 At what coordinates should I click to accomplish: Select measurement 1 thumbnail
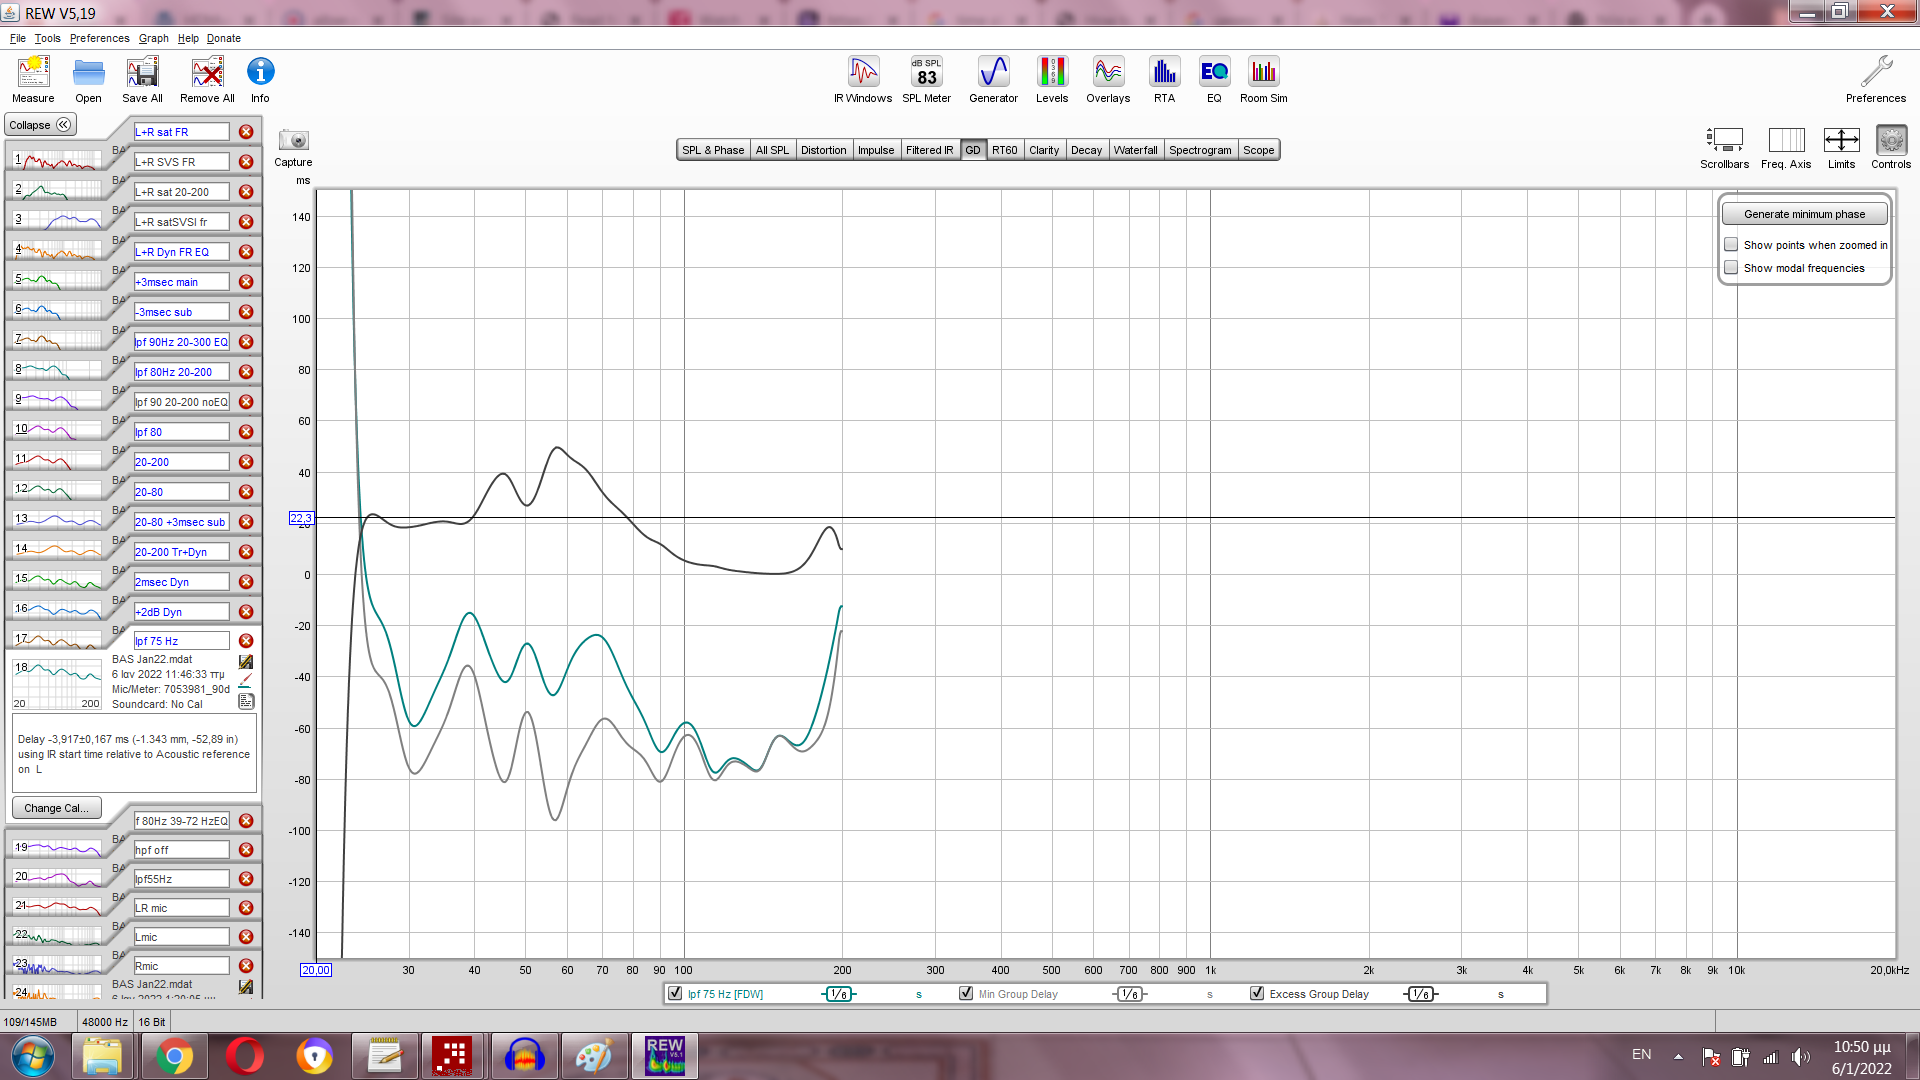[x=57, y=160]
